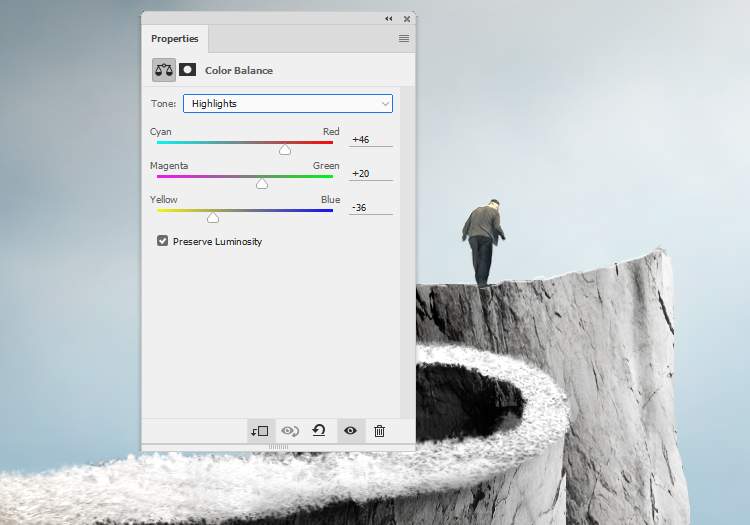The height and width of the screenshot is (525, 750).
Task: Click the man standing on the cliff
Action: 484,242
